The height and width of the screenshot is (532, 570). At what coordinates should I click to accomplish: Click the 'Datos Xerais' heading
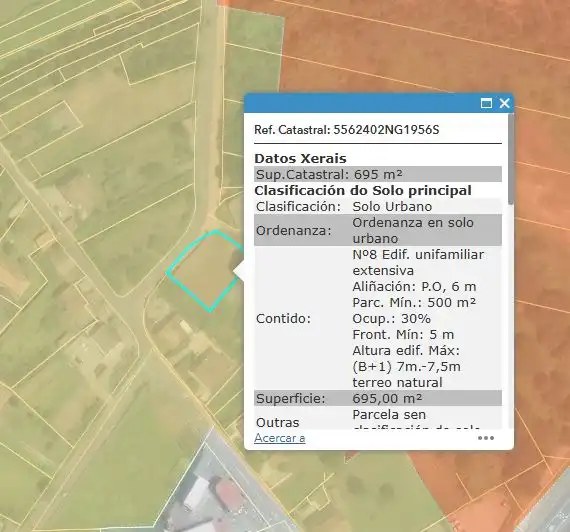click(x=300, y=159)
